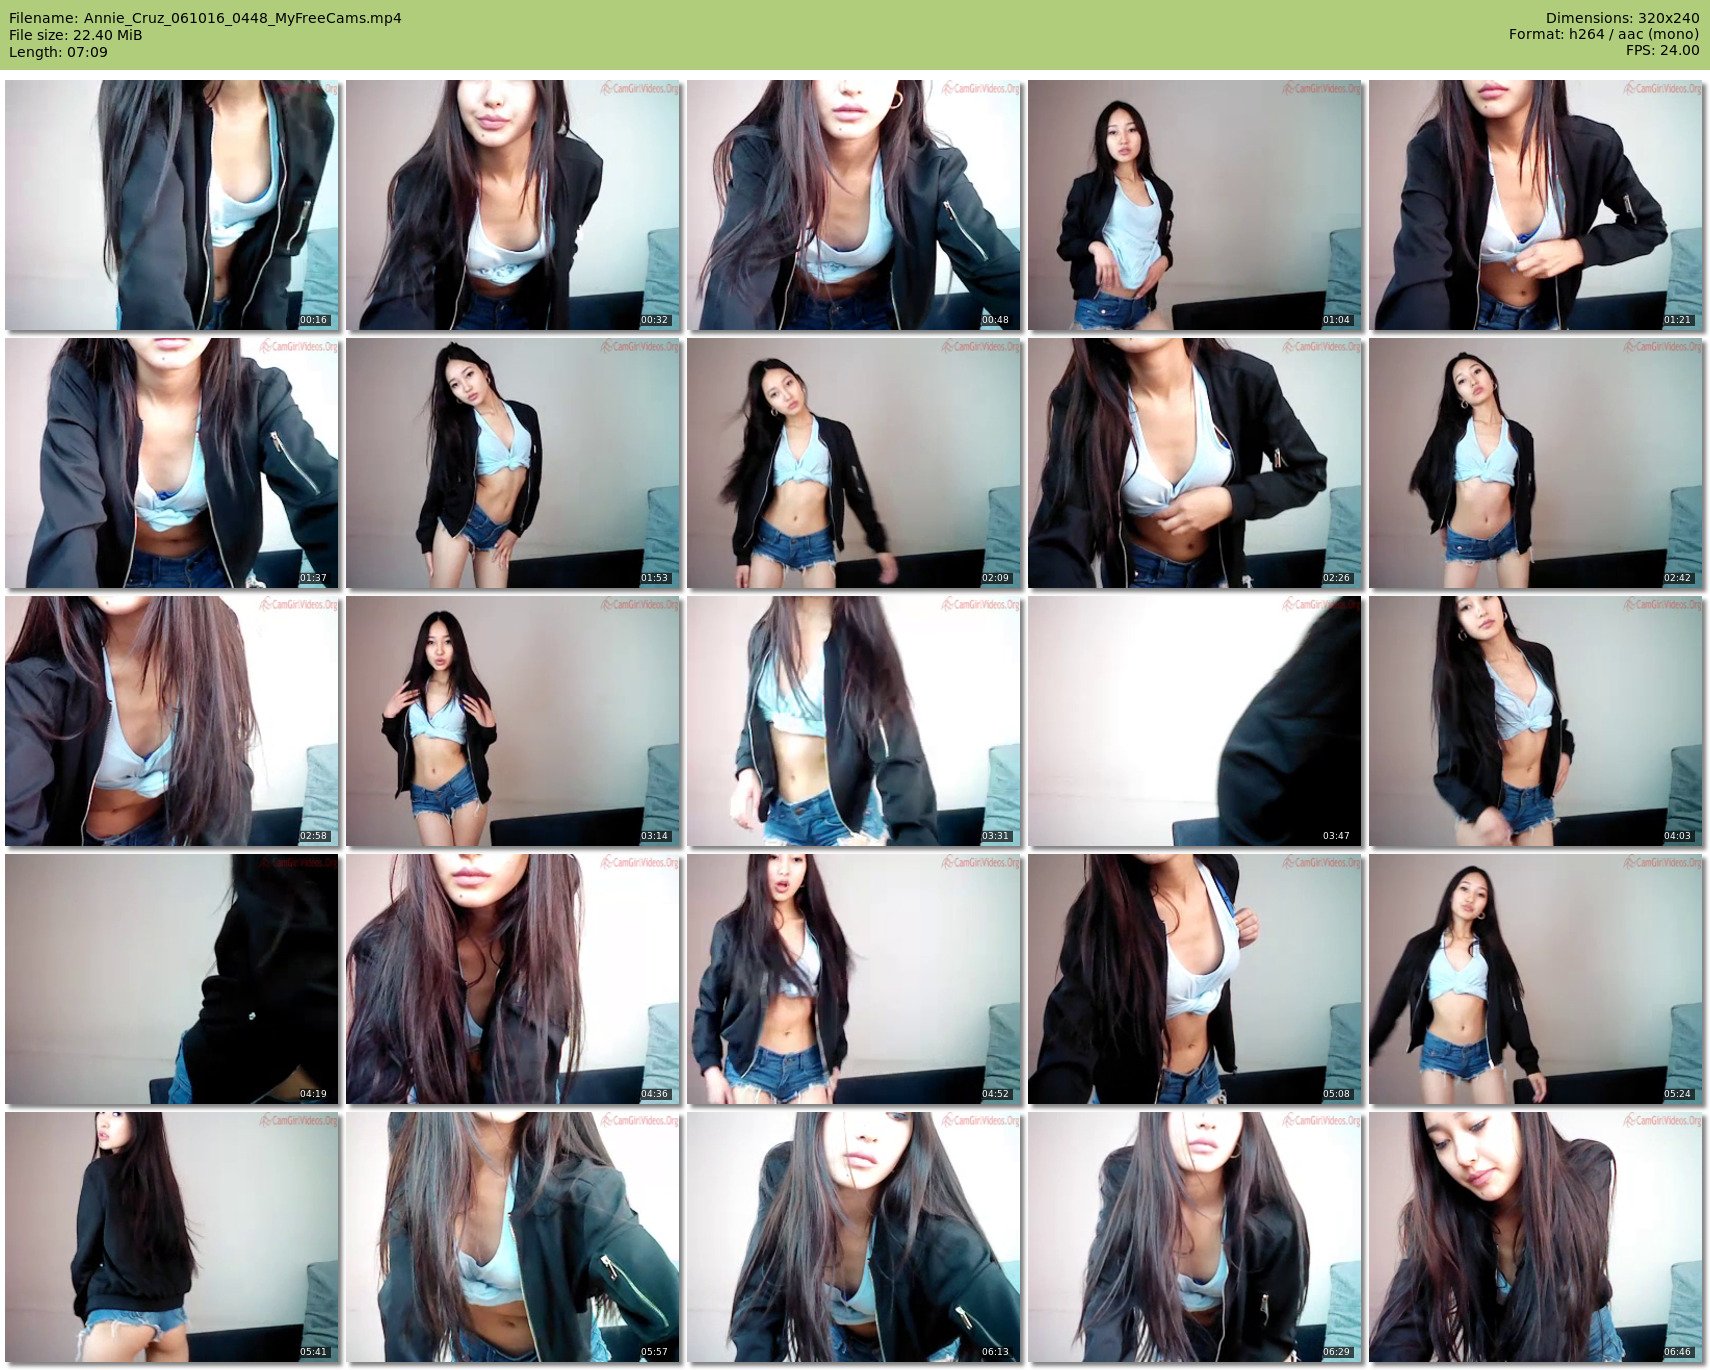1710x1370 pixels.
Task: Select the 01:21 thumbnail
Action: click(x=1536, y=205)
